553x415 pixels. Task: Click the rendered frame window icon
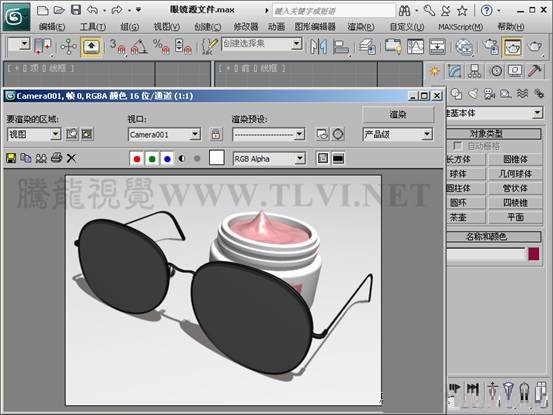tap(512, 47)
